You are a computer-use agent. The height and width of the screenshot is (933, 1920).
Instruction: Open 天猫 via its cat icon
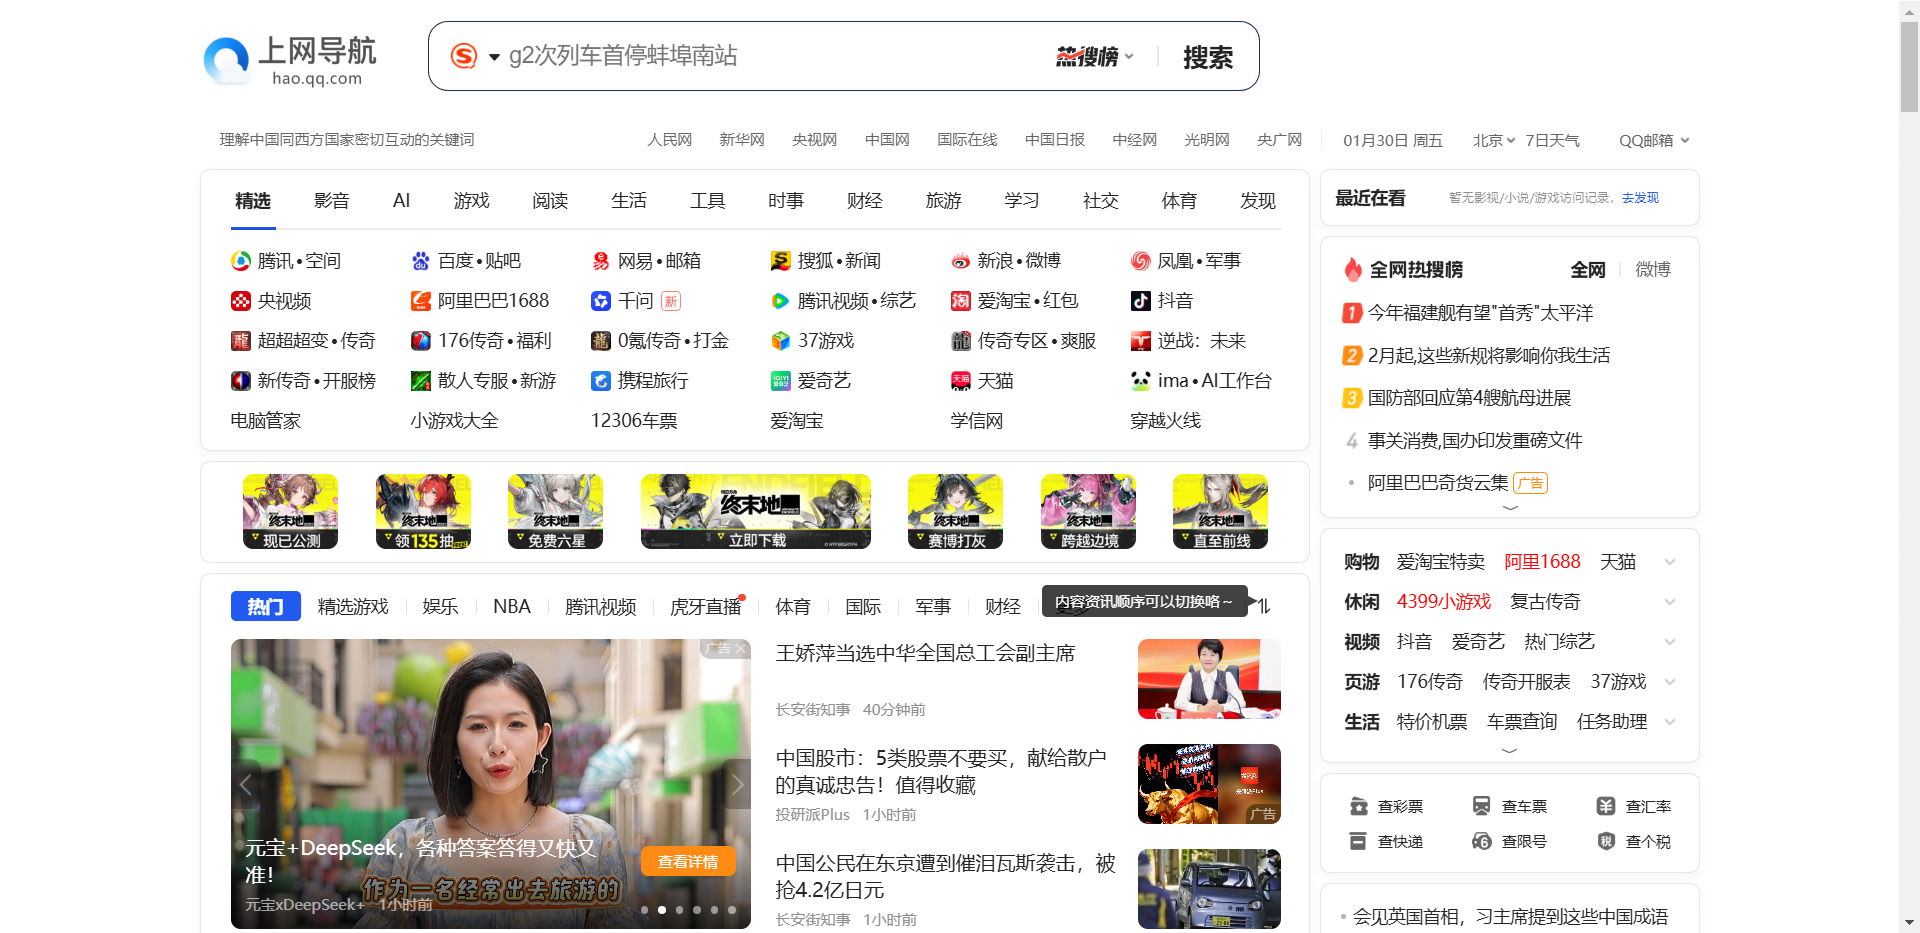coord(960,380)
